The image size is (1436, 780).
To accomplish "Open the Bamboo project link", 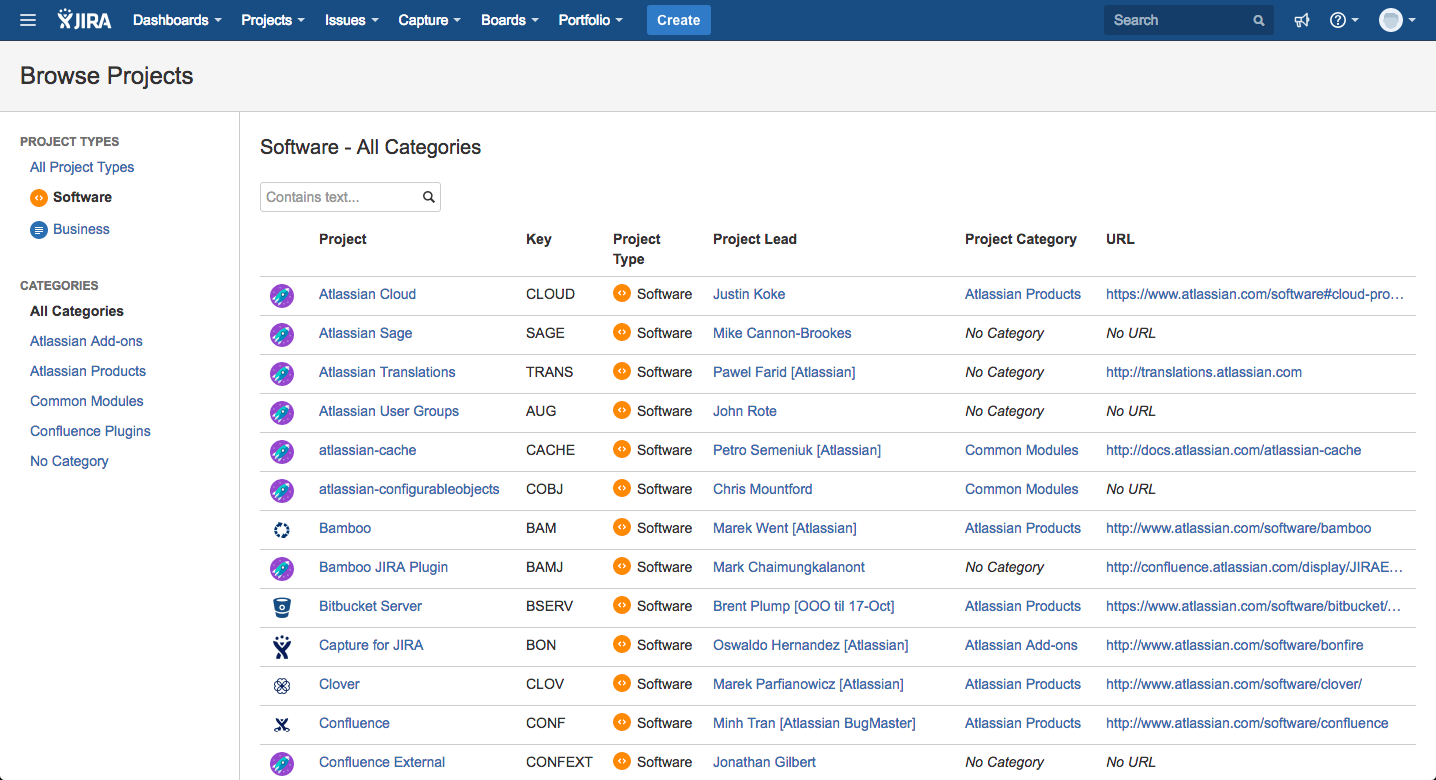I will pos(345,528).
